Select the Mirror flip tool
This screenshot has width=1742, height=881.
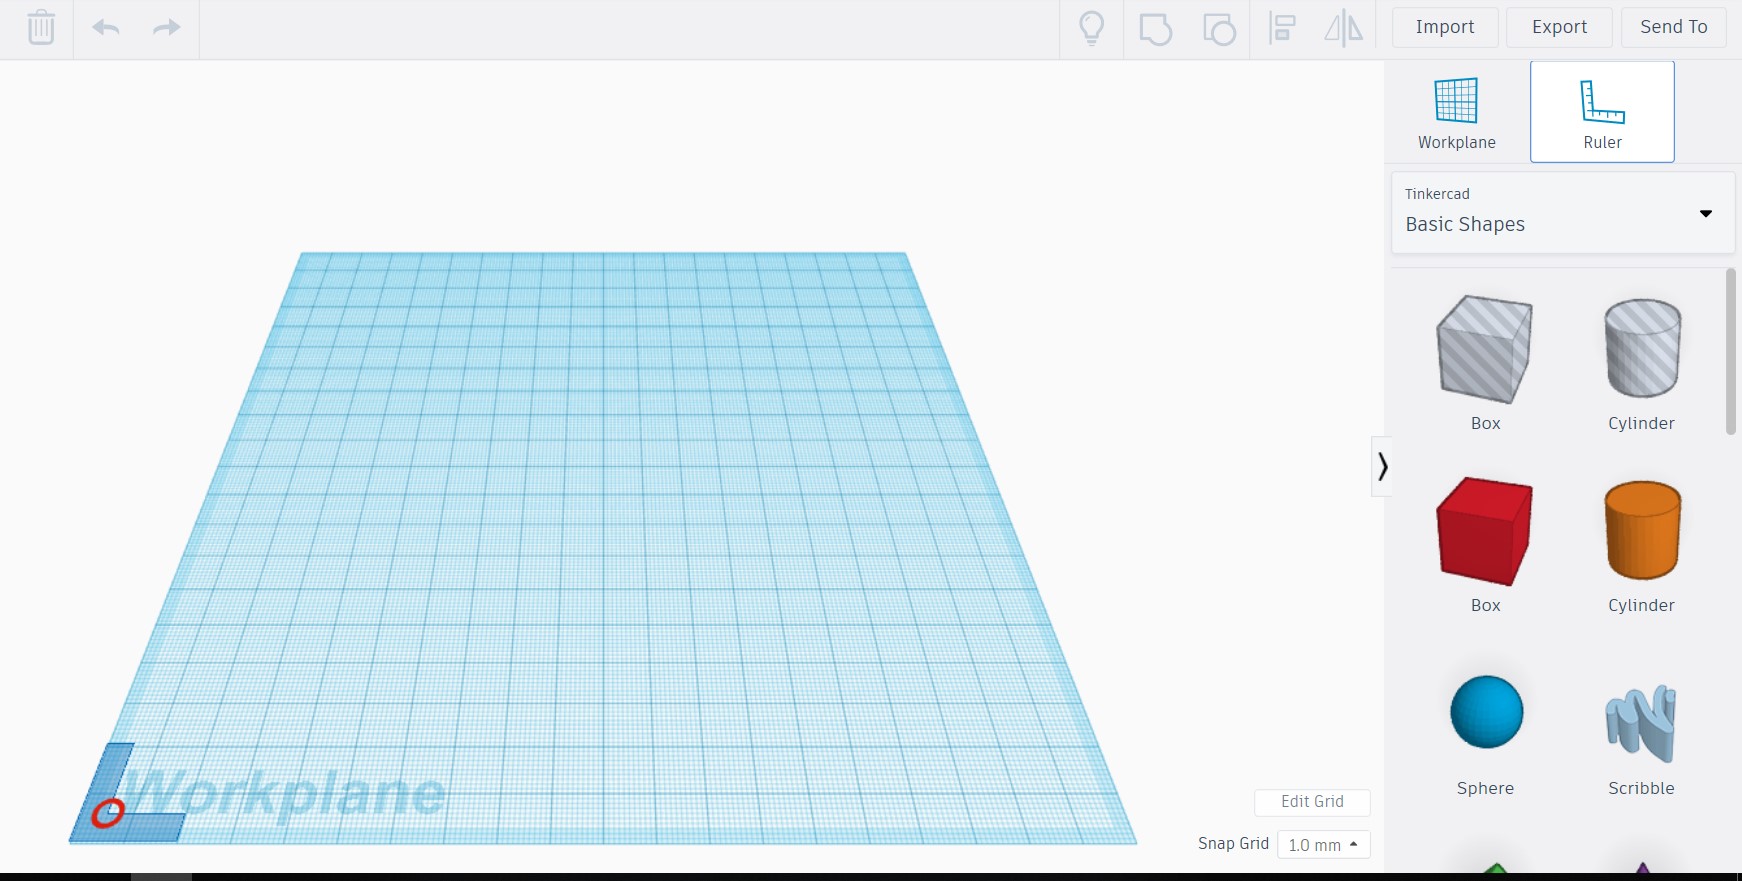(1344, 28)
